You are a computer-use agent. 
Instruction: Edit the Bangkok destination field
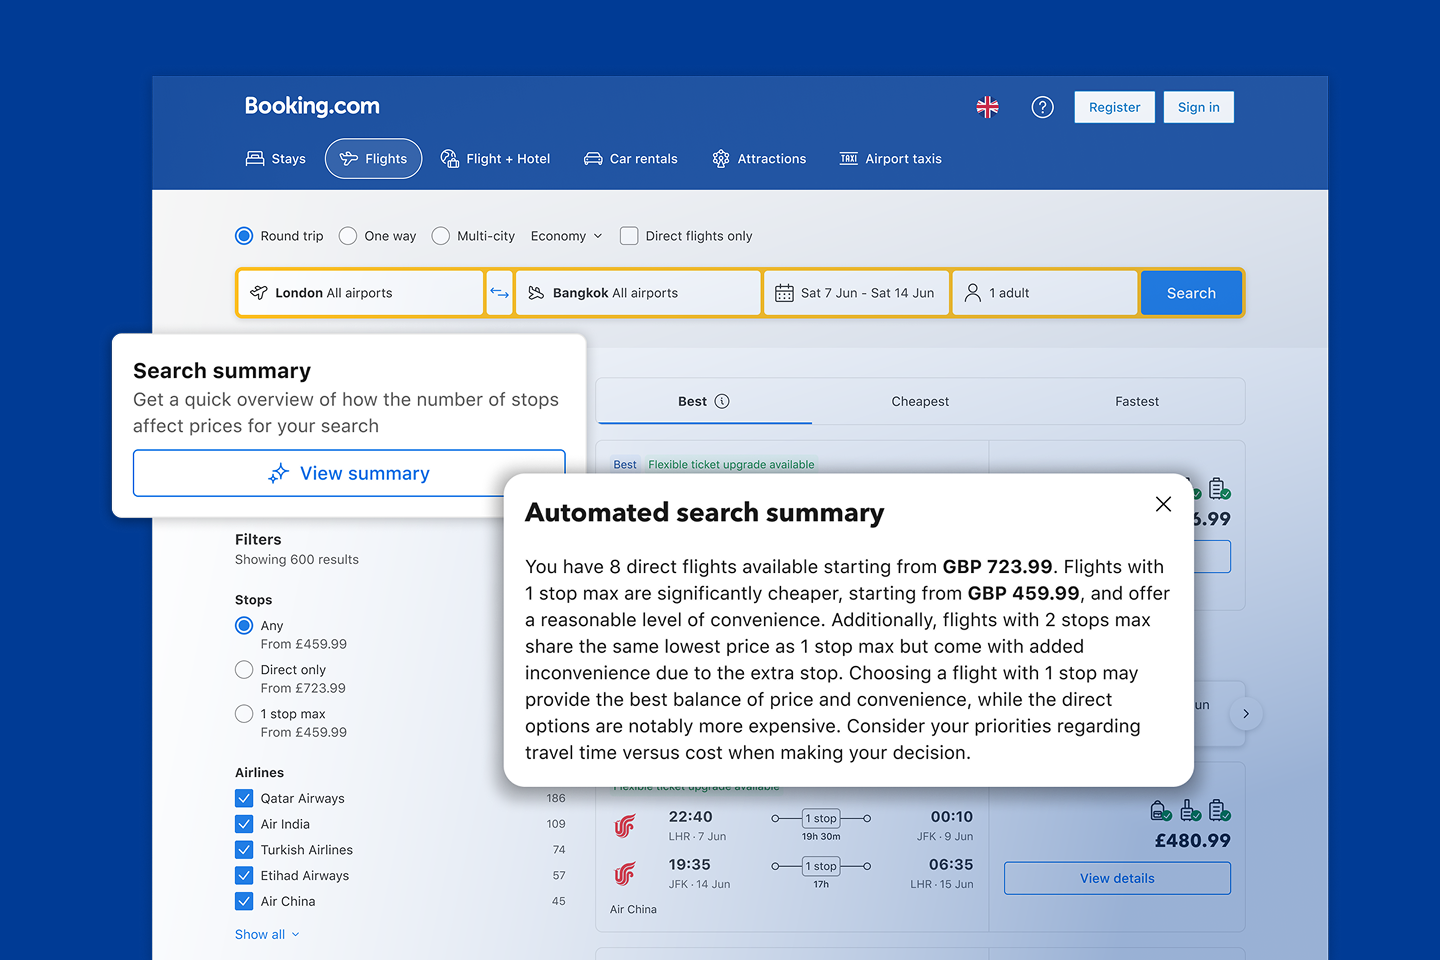point(638,293)
